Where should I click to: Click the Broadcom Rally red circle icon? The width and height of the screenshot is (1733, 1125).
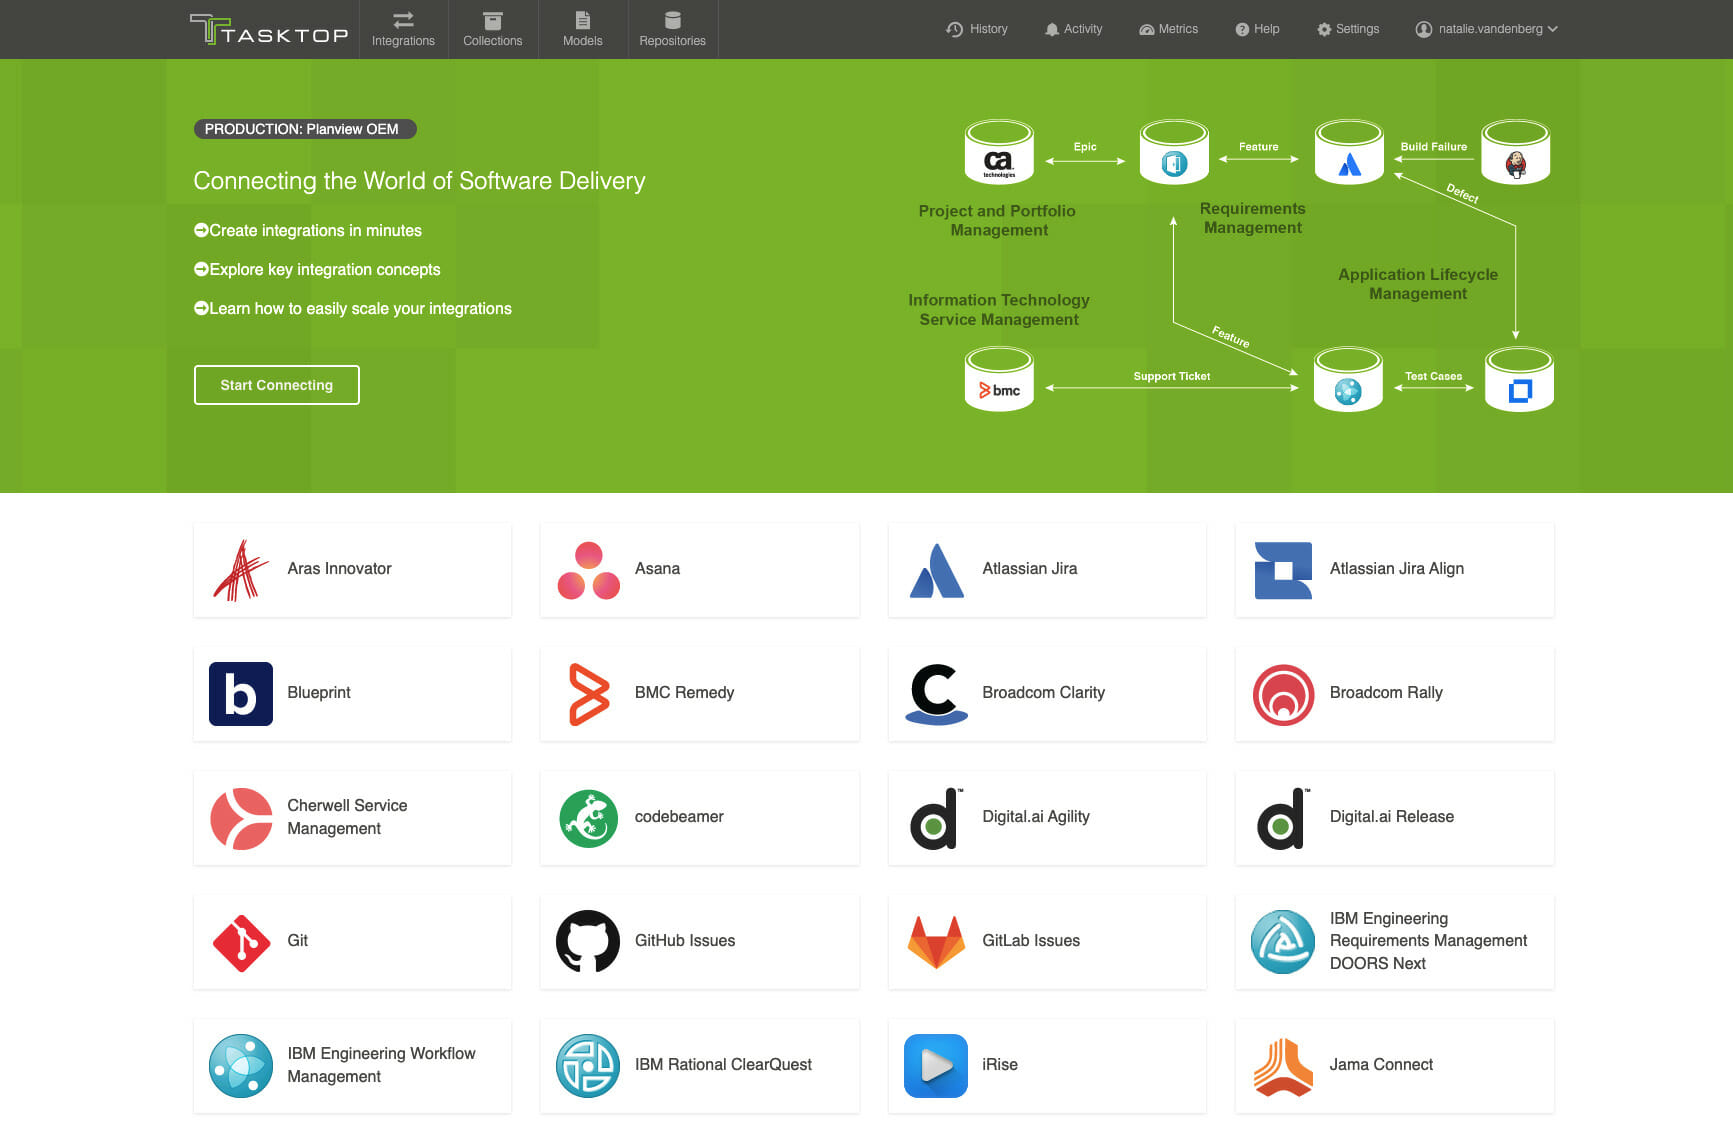click(1283, 694)
